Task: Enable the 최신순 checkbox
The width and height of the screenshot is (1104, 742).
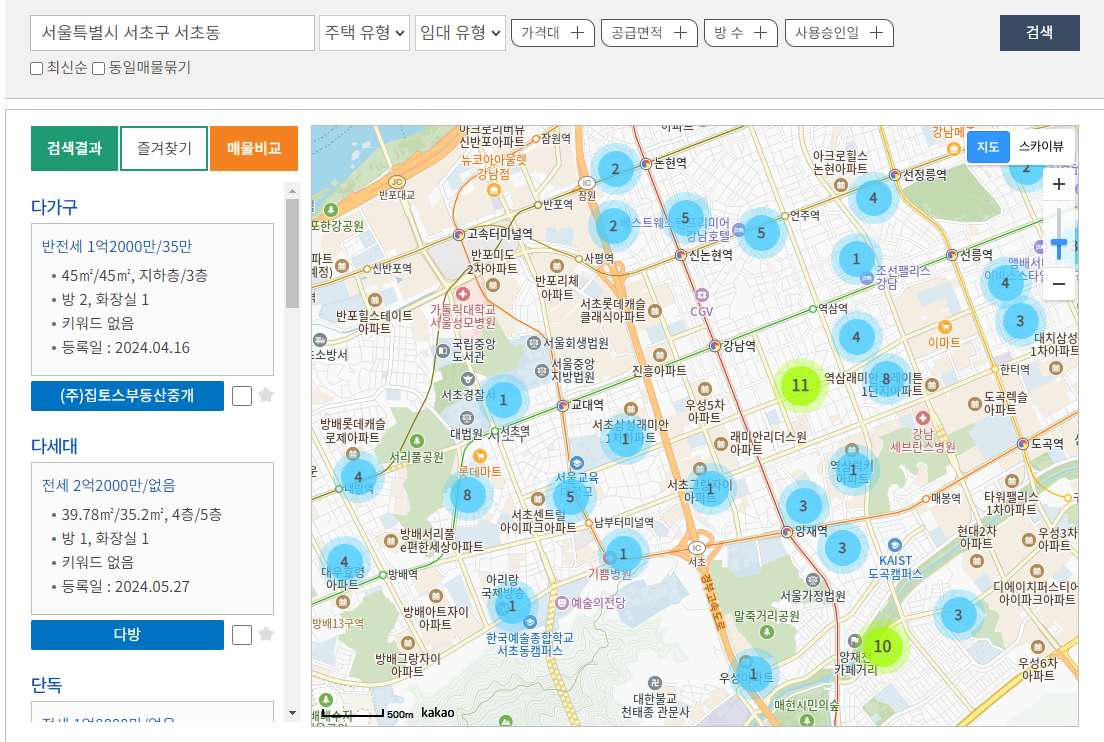Action: (37, 68)
